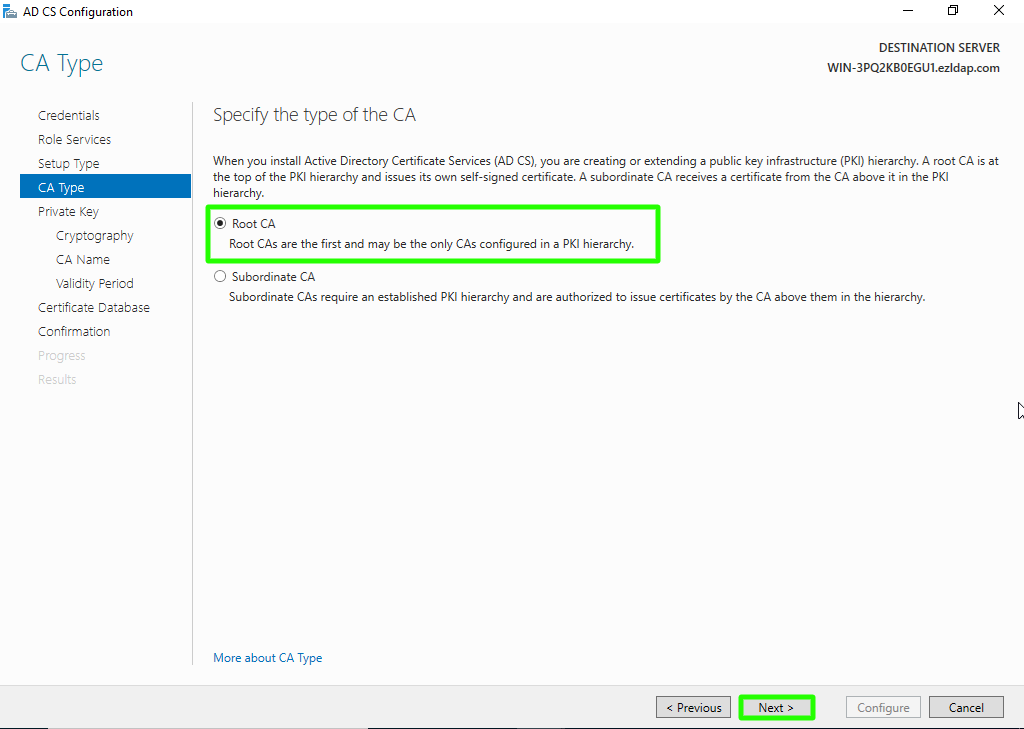Go to the Credentials step

tap(69, 116)
